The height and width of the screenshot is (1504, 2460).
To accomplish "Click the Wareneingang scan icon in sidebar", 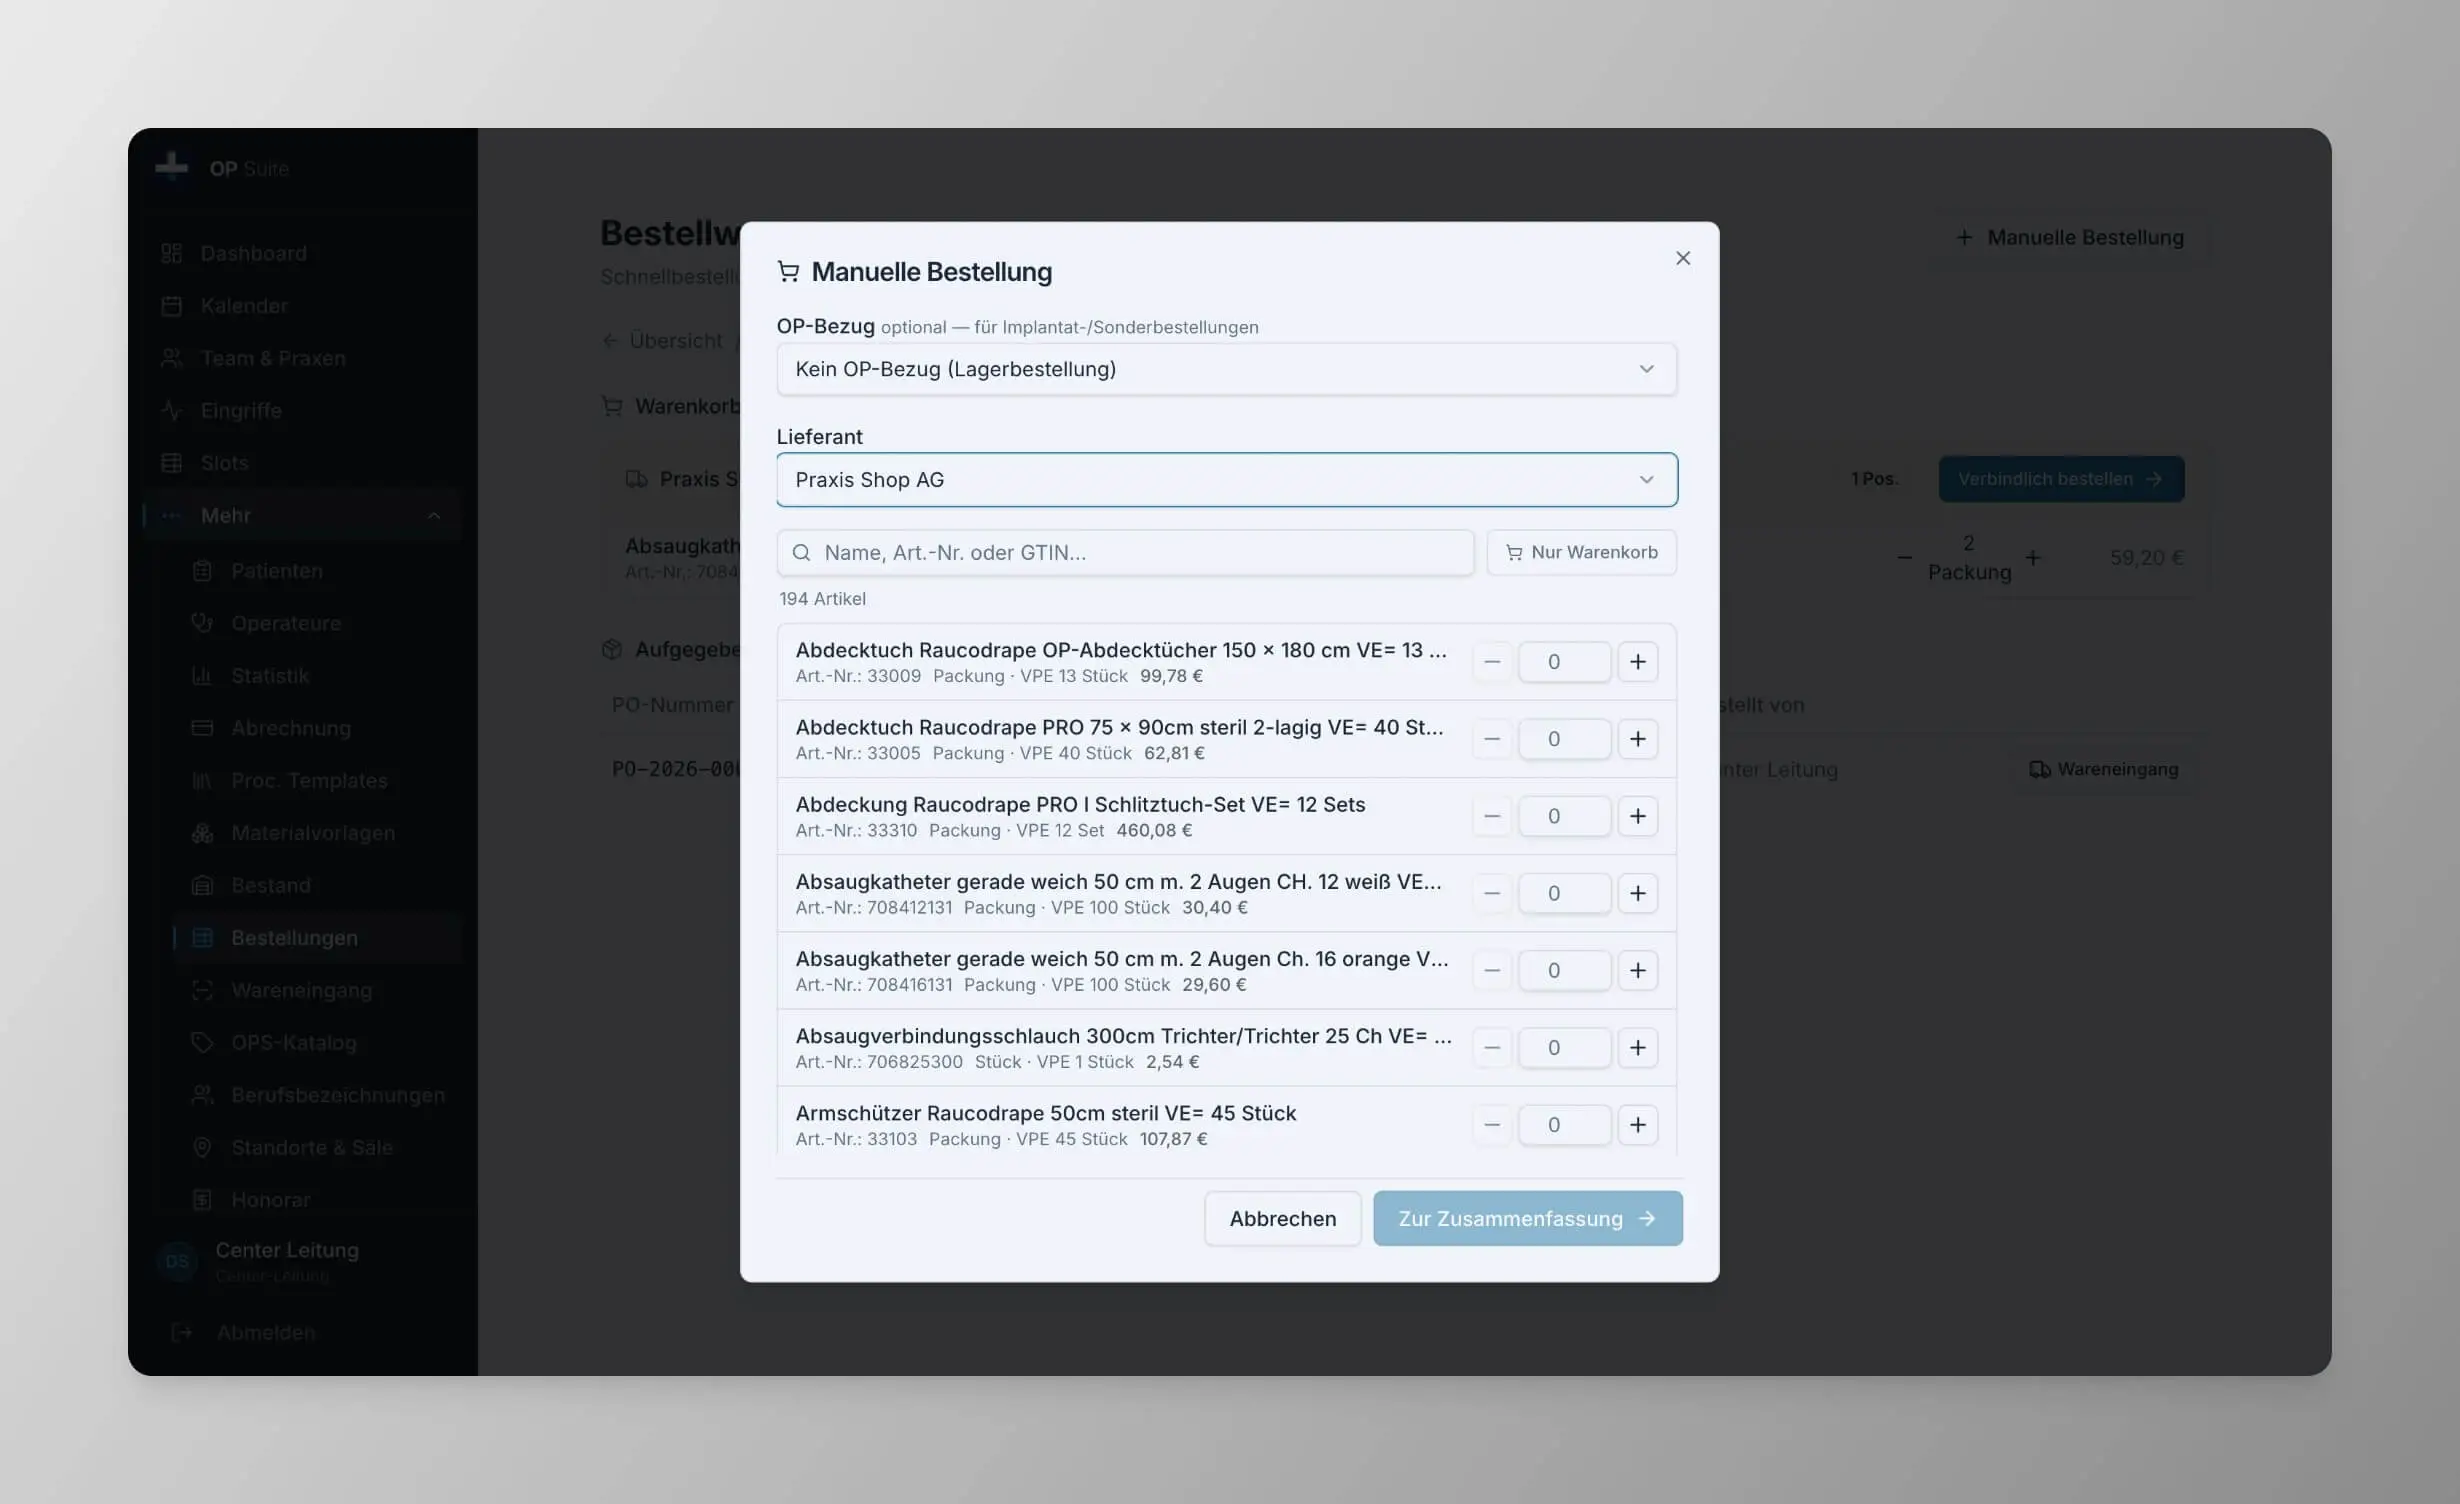I will point(202,990).
